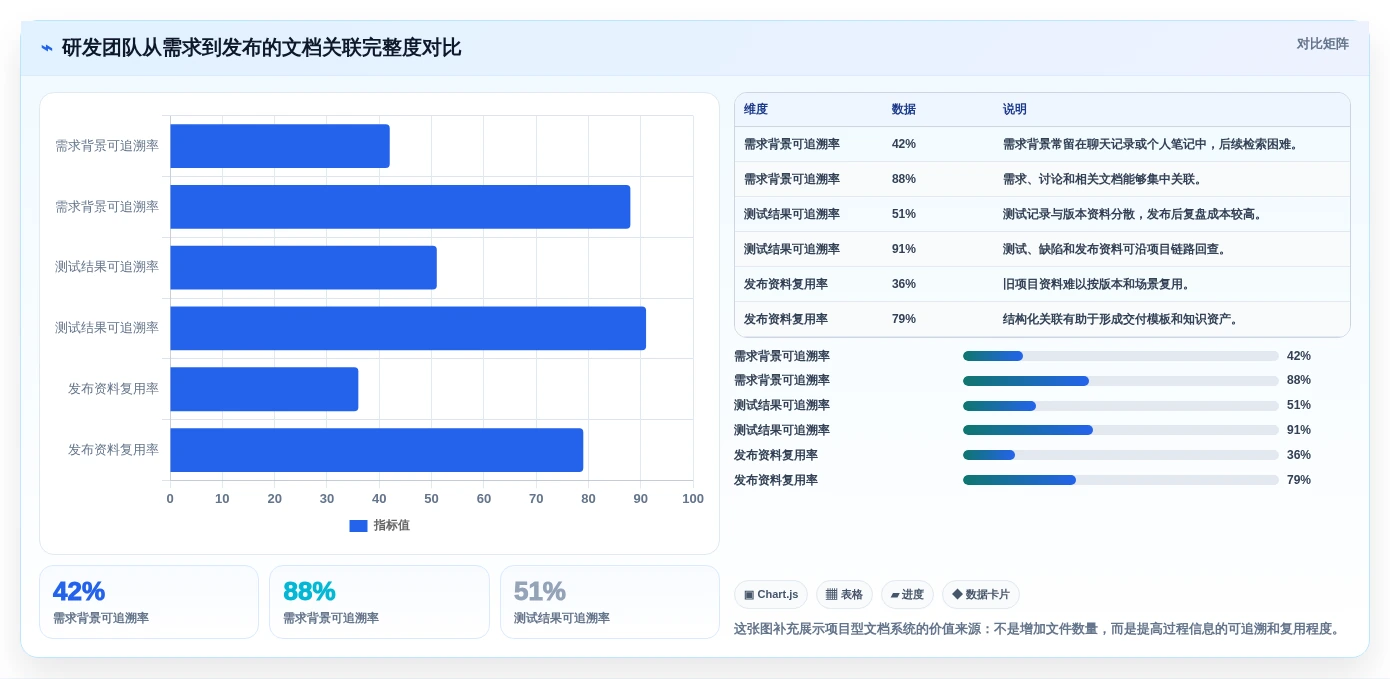This screenshot has width=1390, height=679.
Task: Open the 51% 测试结果可追溯率 data card
Action: pyautogui.click(x=610, y=602)
